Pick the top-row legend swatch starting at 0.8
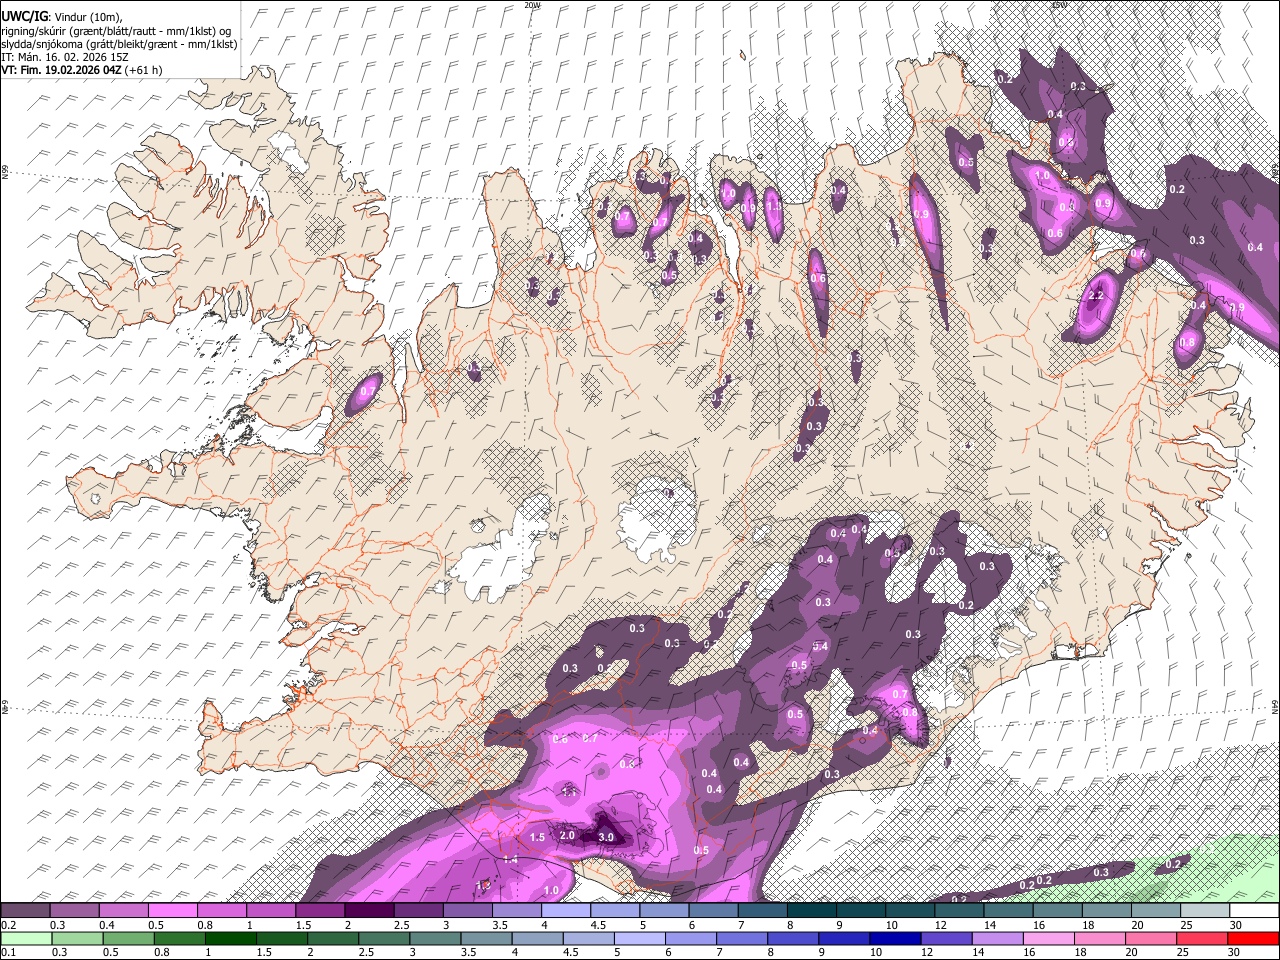This screenshot has height=960, width=1280. click(x=222, y=911)
